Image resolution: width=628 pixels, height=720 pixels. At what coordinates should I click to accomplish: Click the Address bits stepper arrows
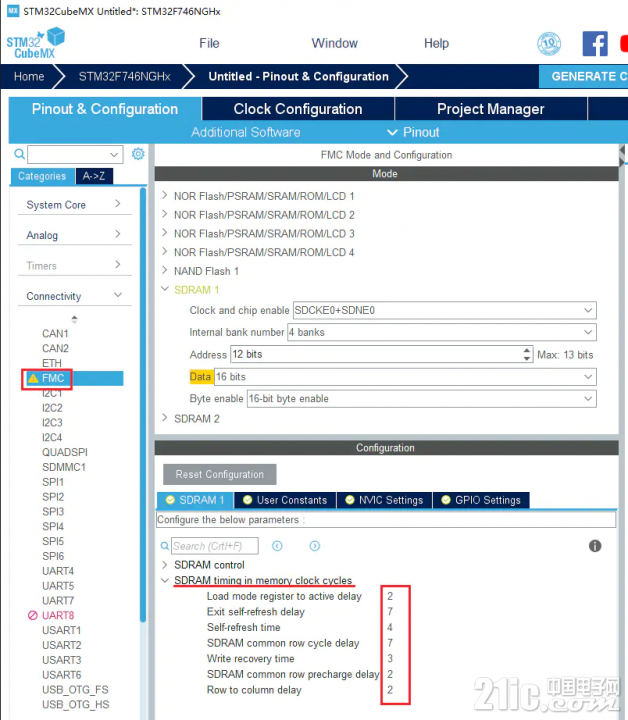click(527, 354)
